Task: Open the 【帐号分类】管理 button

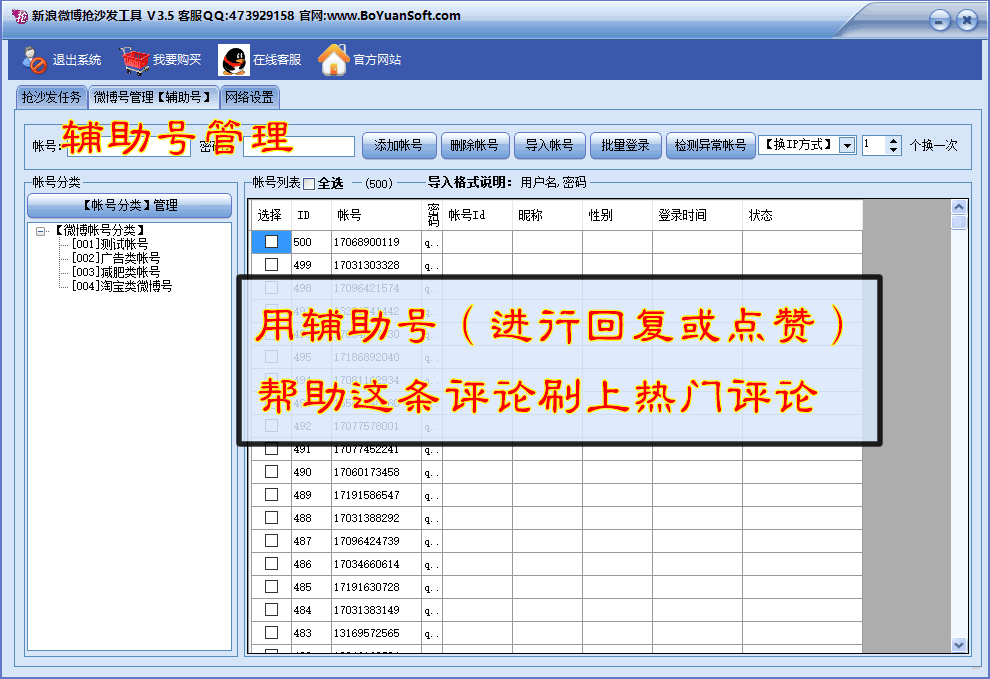Action: click(129, 205)
